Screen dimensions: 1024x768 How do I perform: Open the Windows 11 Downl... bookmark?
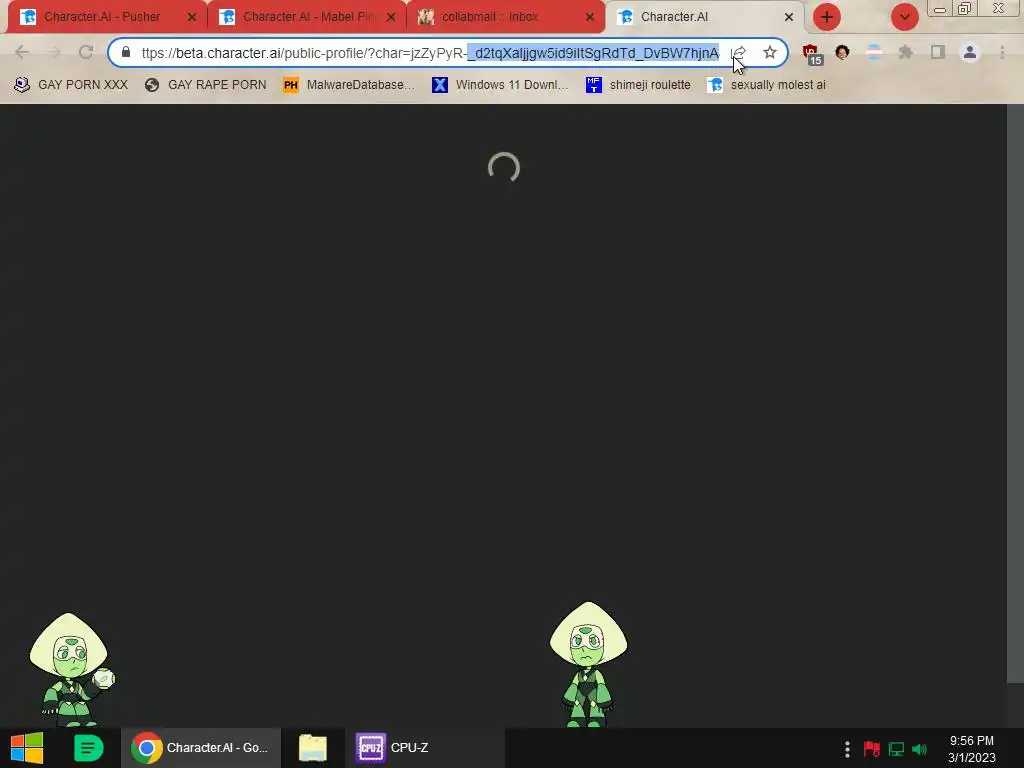[x=500, y=85]
